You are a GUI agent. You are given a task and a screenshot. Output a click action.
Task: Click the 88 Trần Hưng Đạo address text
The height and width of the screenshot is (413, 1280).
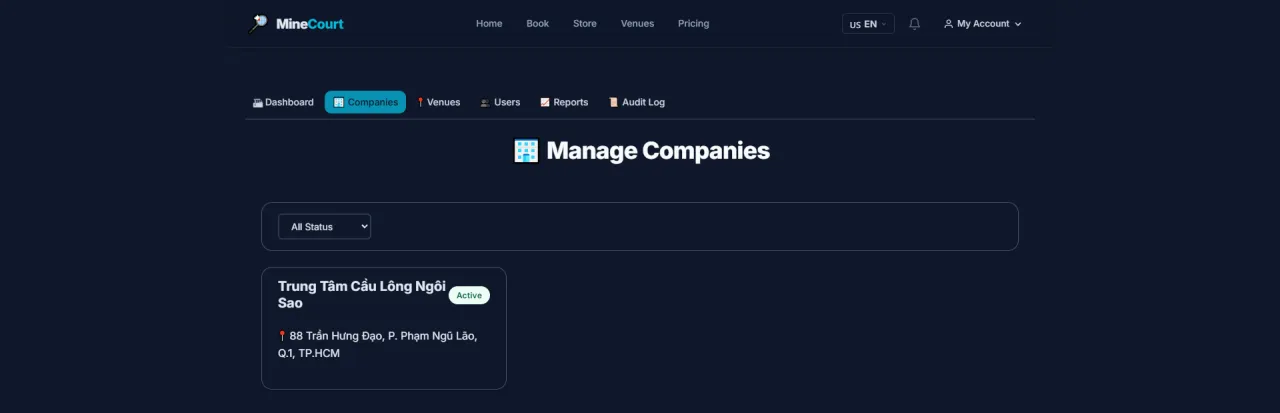coord(378,345)
